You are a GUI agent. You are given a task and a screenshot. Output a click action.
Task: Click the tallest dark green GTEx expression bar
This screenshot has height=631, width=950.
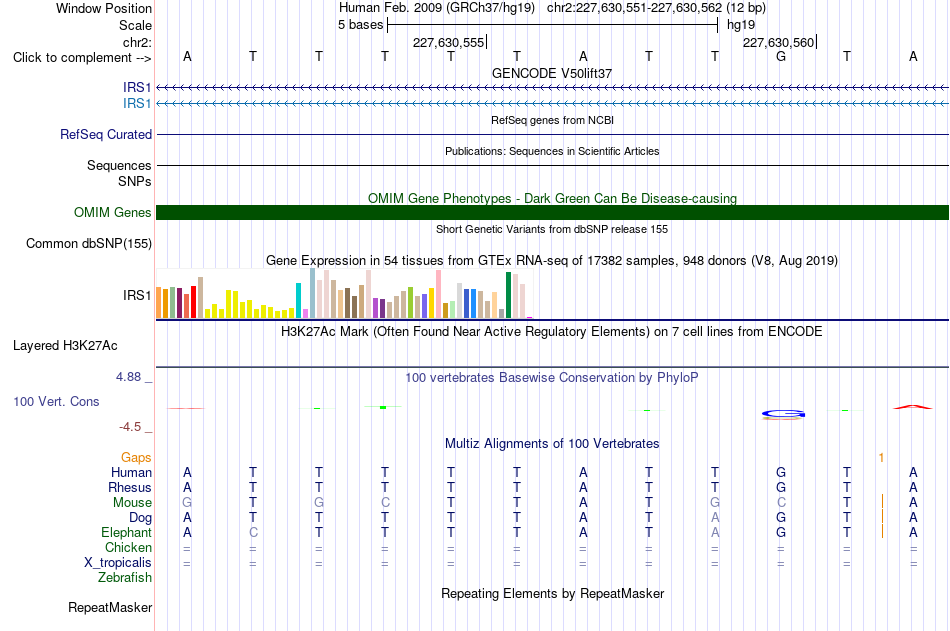pyautogui.click(x=508, y=295)
